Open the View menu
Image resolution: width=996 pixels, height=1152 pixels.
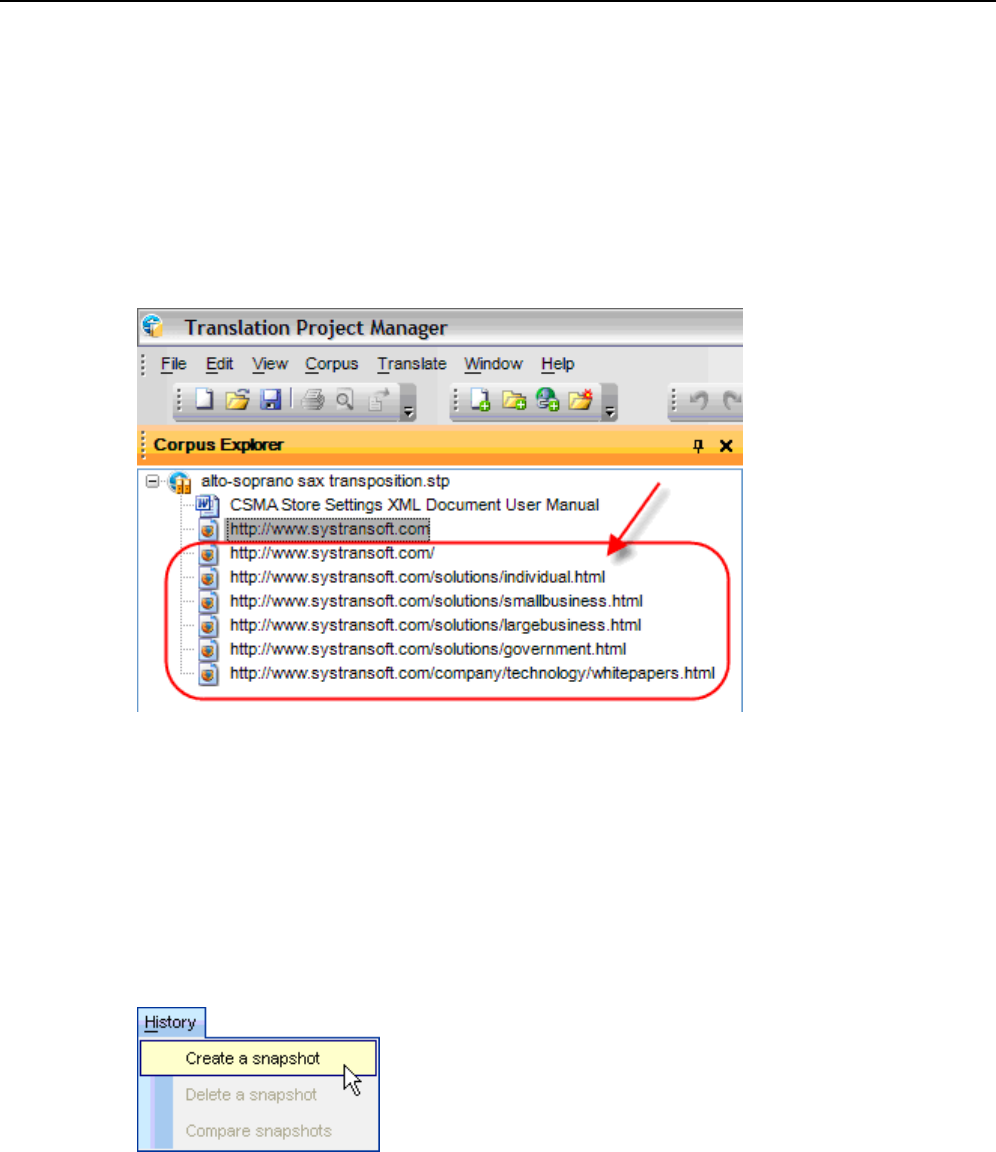(x=270, y=364)
